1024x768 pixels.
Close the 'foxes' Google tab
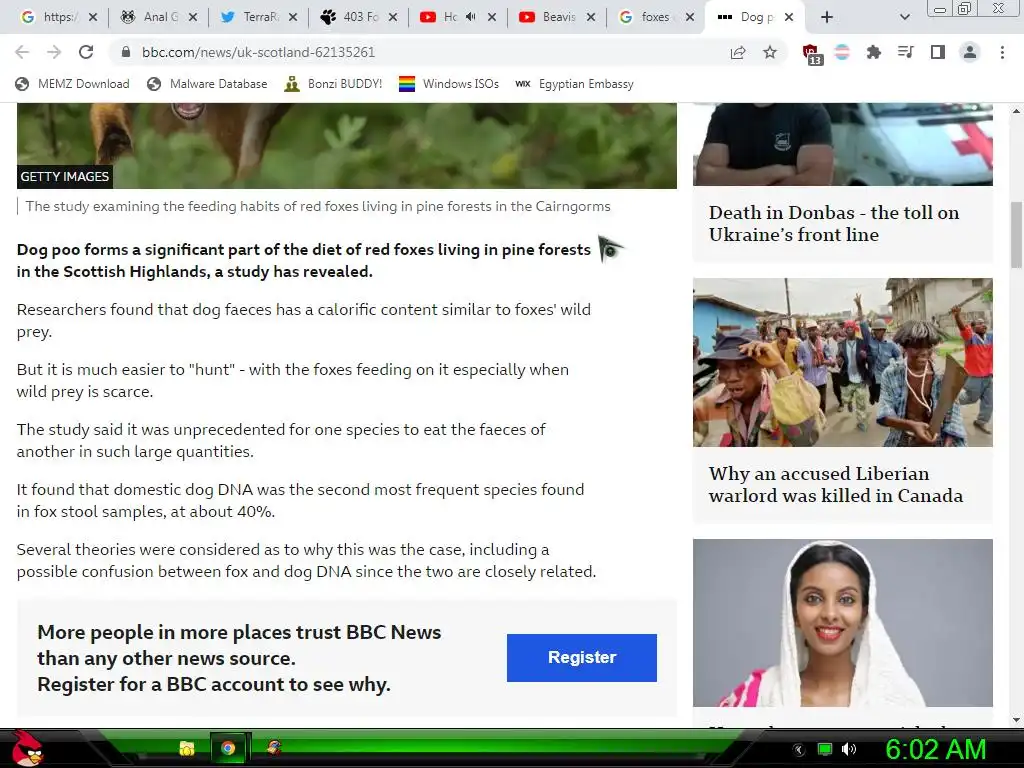coord(690,18)
